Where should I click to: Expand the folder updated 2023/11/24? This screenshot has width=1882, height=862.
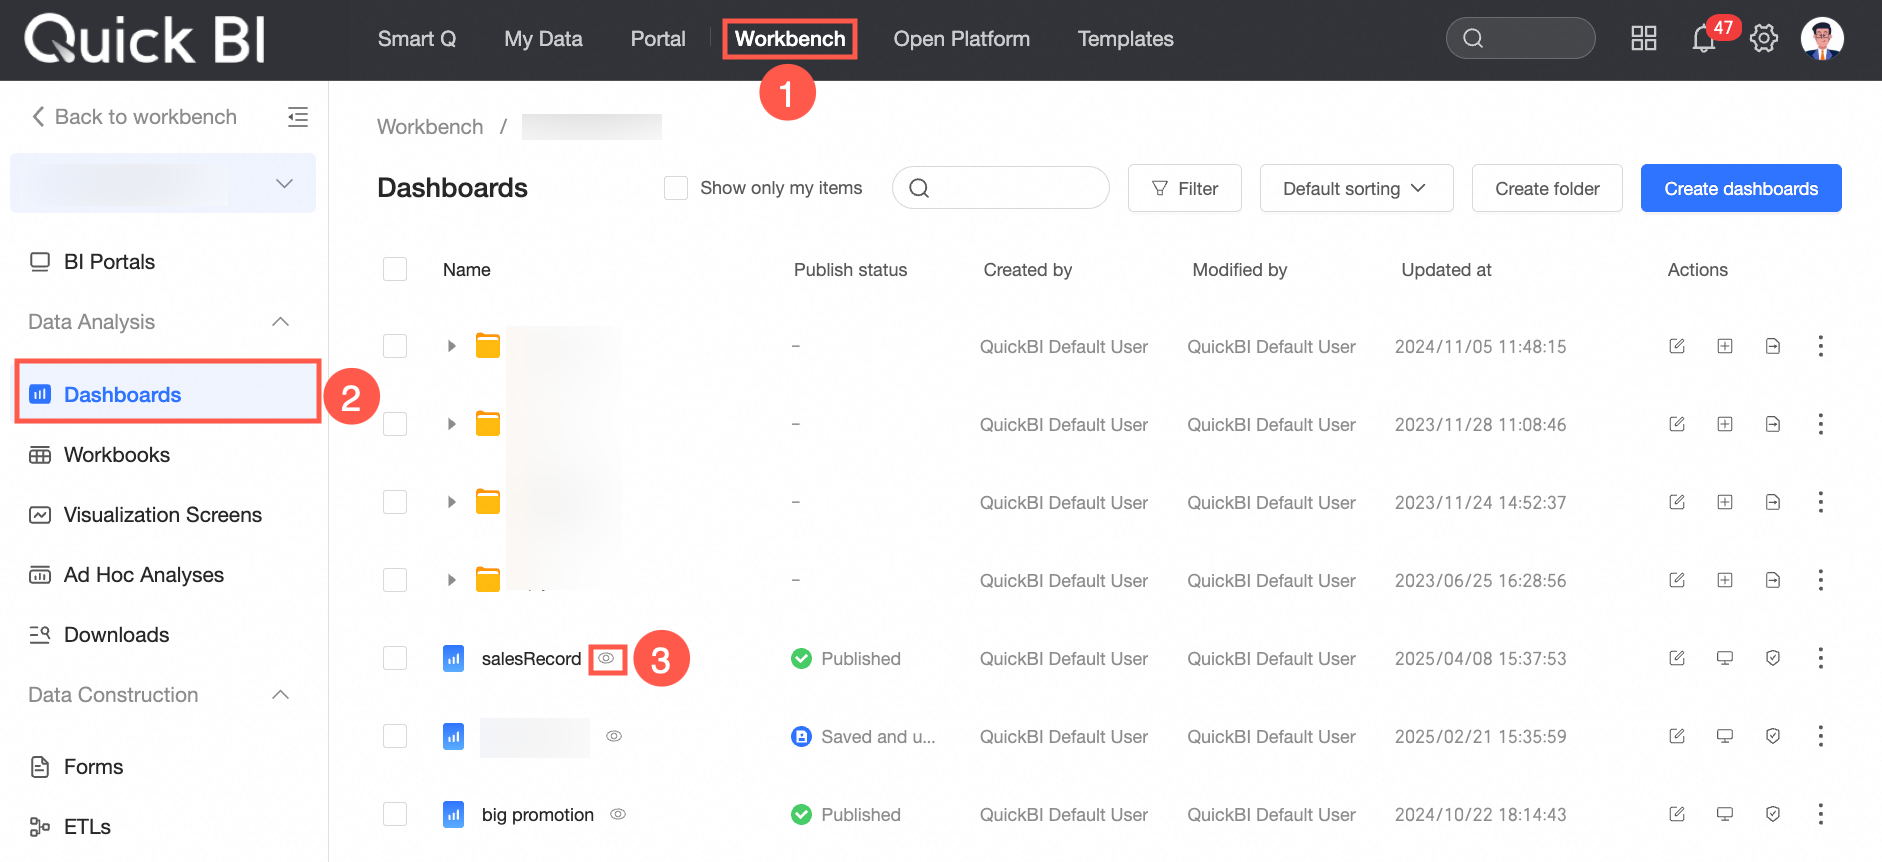coord(451,502)
